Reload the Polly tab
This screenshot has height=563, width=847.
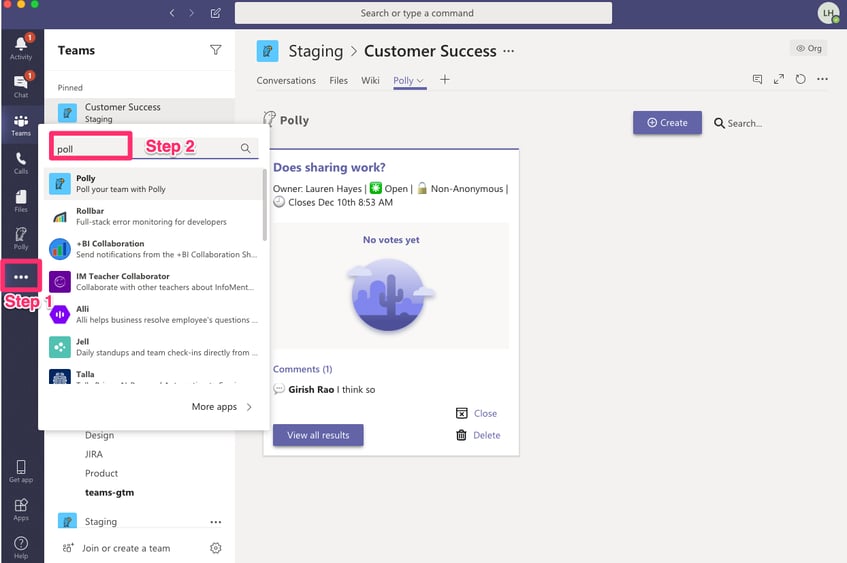coord(801,79)
